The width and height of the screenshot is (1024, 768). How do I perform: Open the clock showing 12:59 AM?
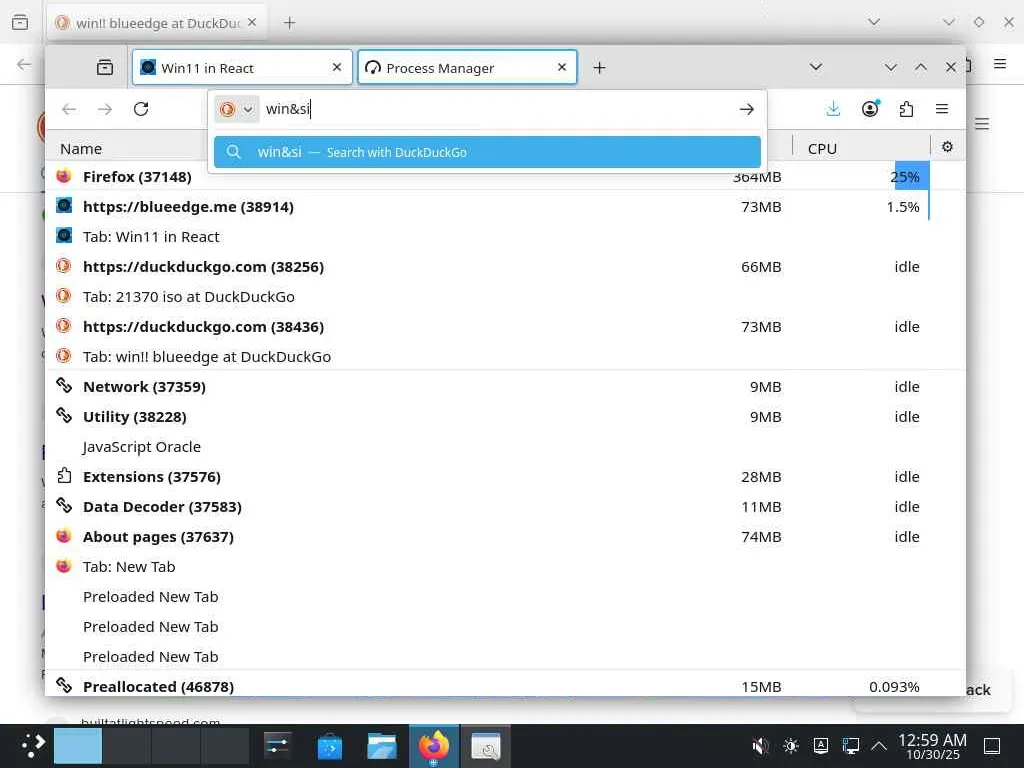(932, 746)
